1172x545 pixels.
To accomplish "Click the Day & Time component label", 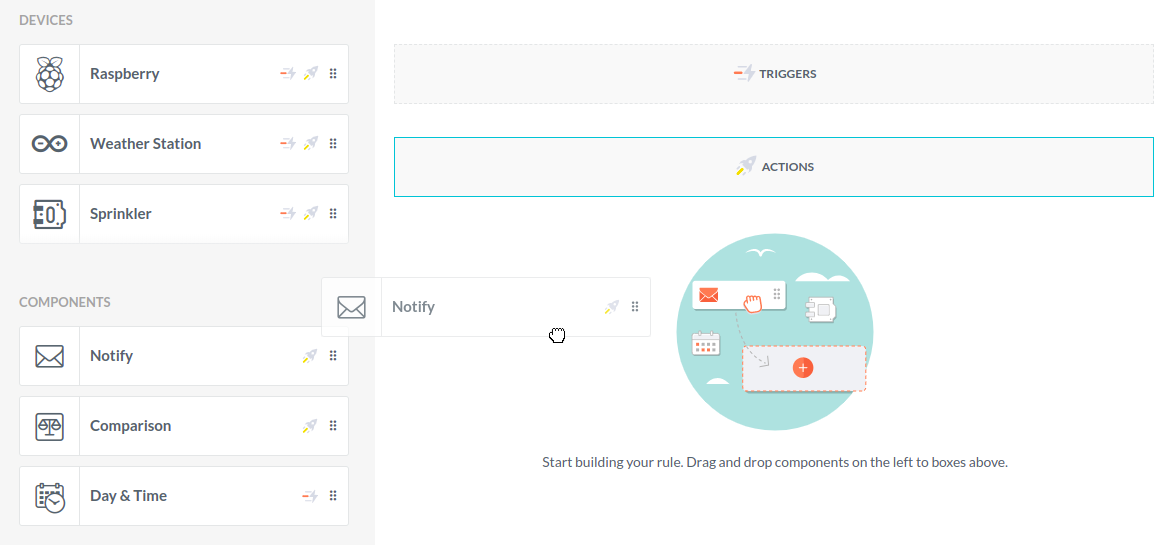I will (128, 496).
